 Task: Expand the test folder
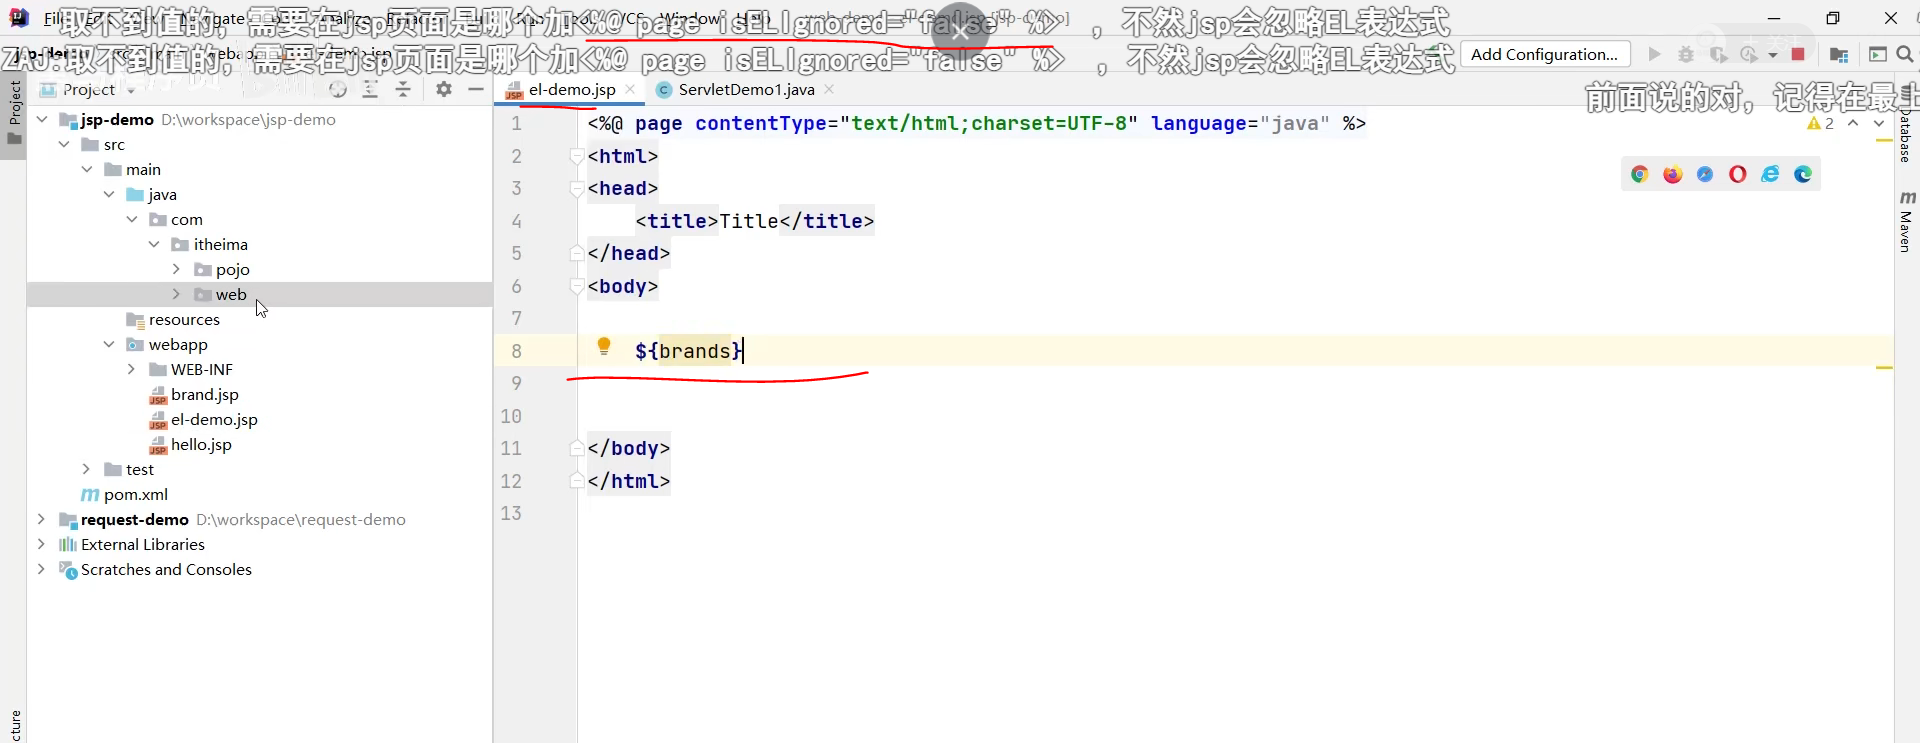[x=86, y=469]
